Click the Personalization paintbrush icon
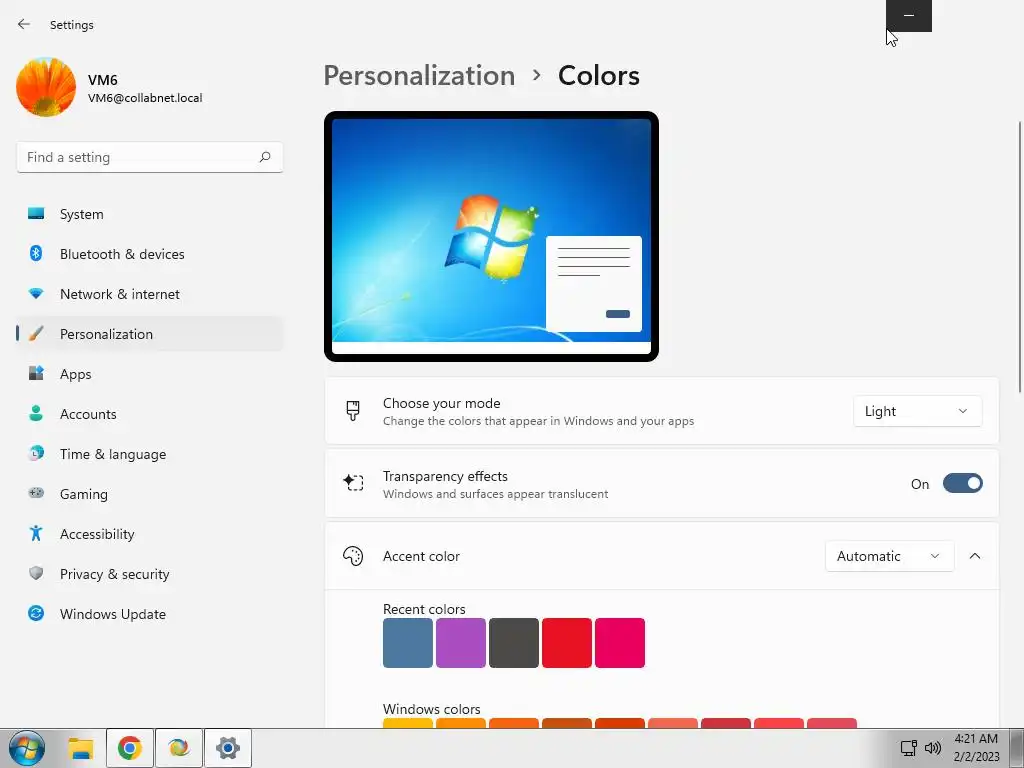1024x768 pixels. [x=36, y=333]
